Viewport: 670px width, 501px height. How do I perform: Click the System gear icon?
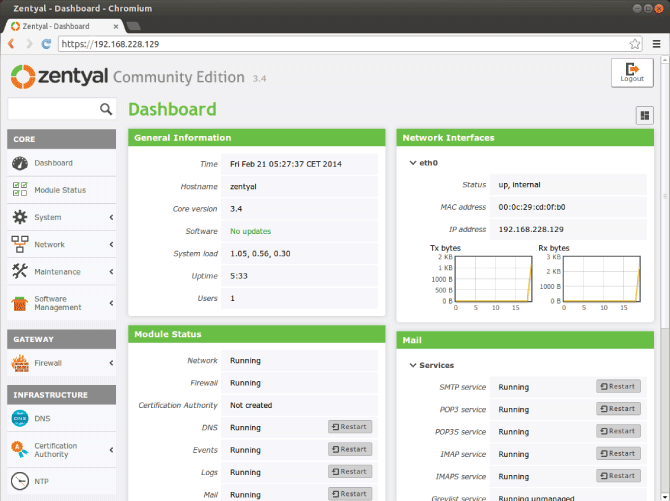click(x=20, y=217)
